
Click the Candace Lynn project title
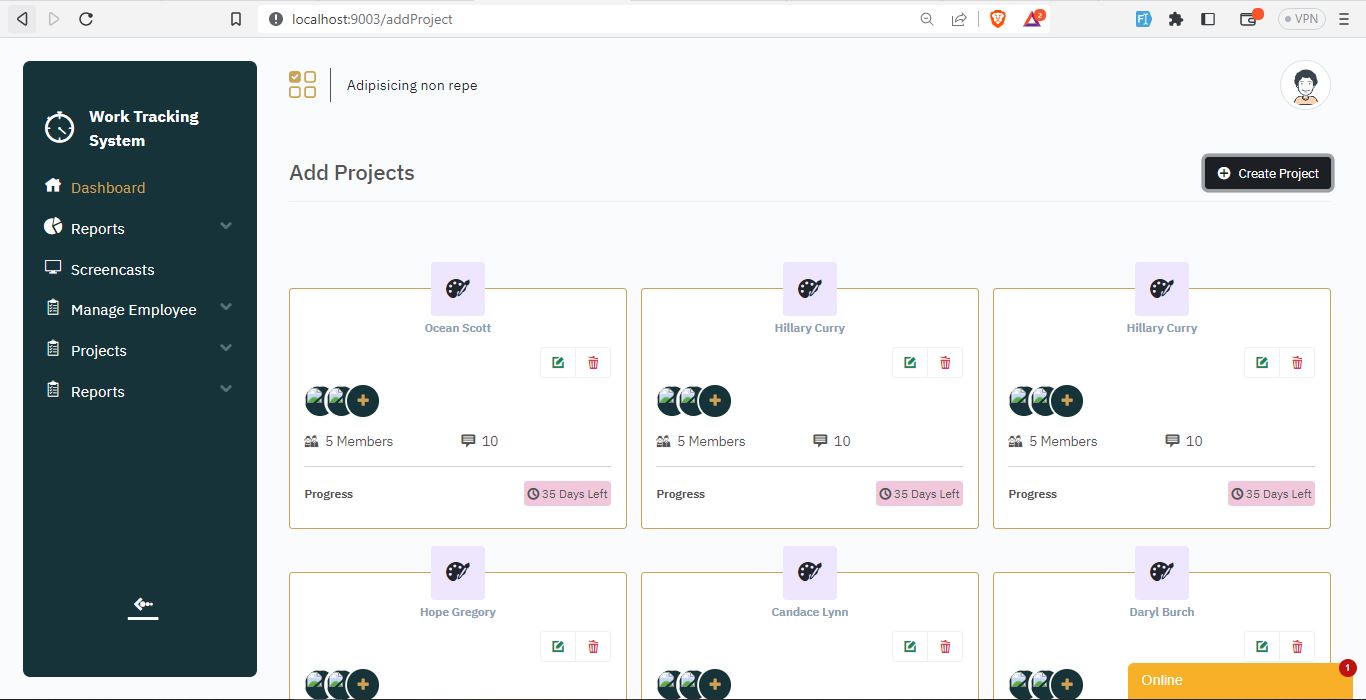[x=810, y=612]
